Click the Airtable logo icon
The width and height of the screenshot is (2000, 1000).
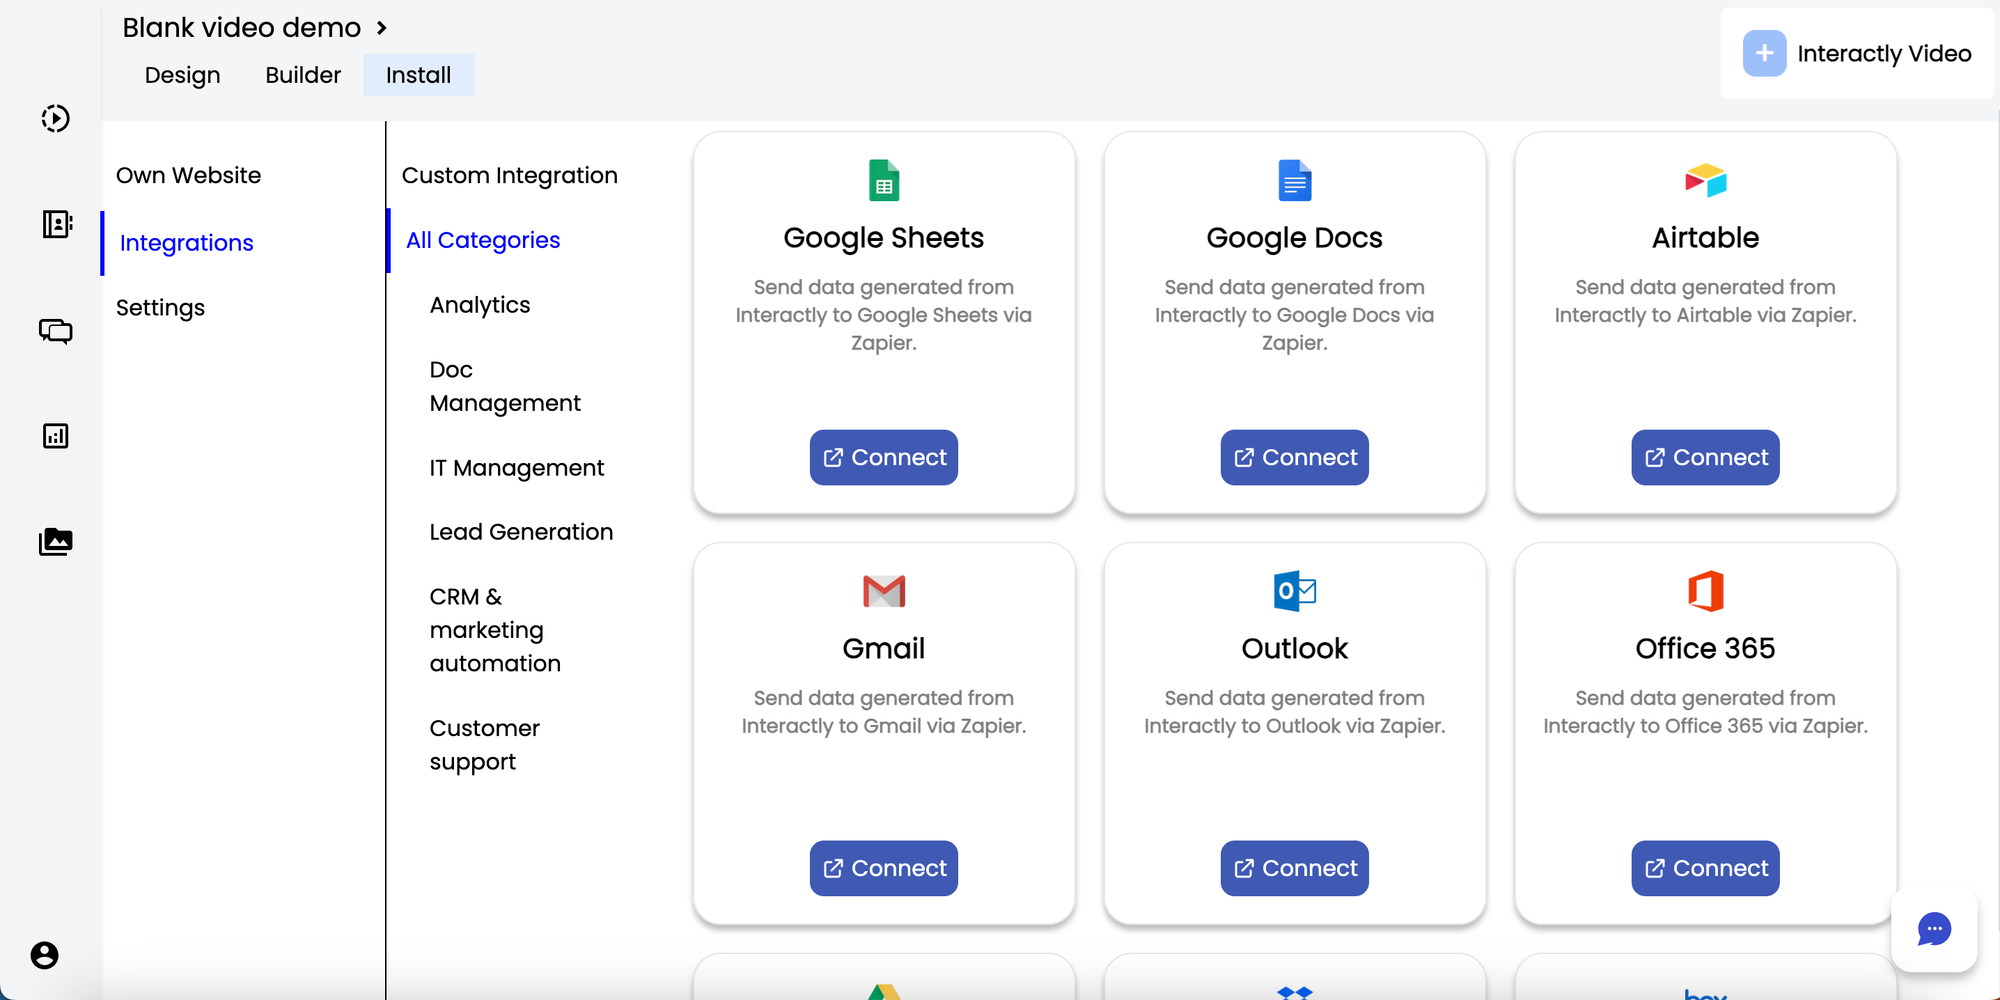pos(1705,181)
